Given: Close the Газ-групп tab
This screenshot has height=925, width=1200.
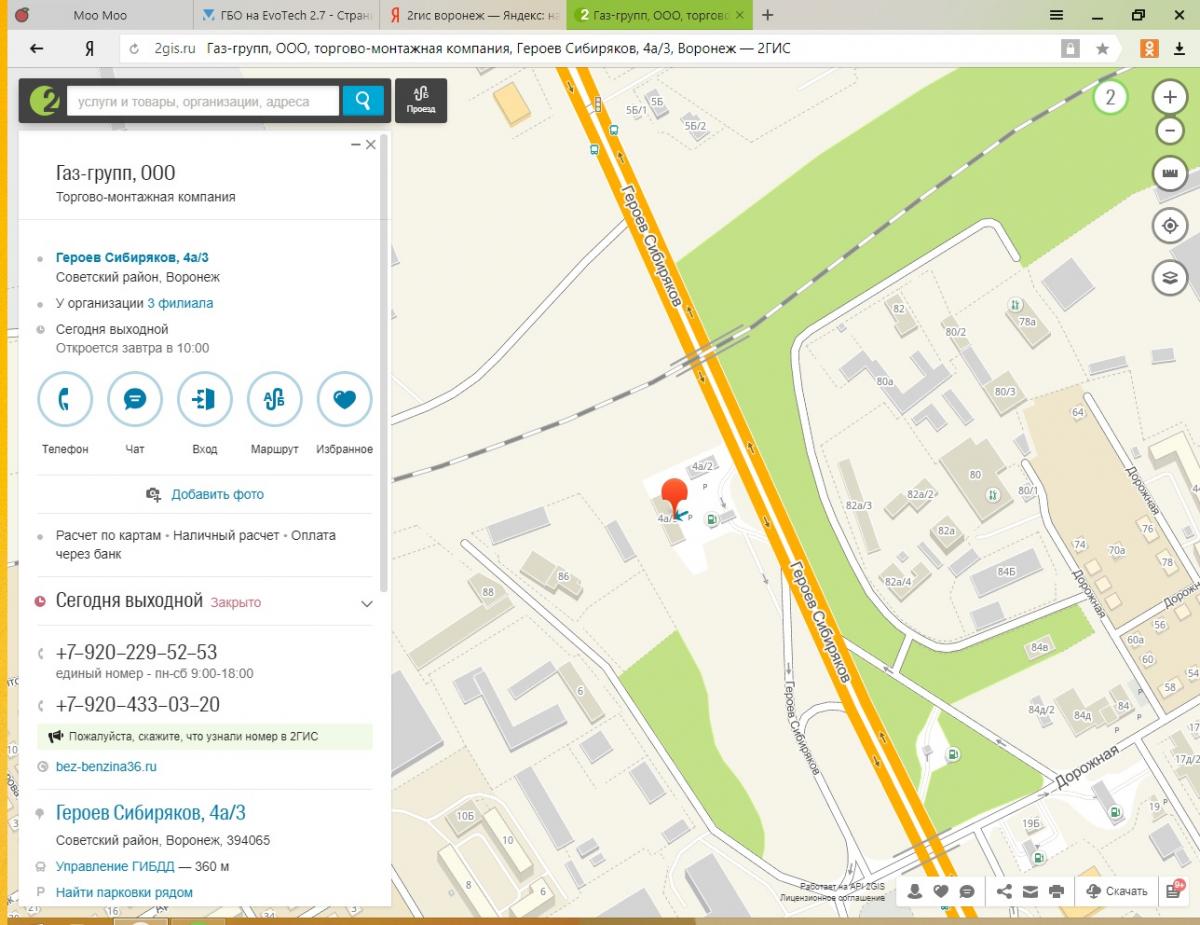Looking at the screenshot, I should 739,15.
